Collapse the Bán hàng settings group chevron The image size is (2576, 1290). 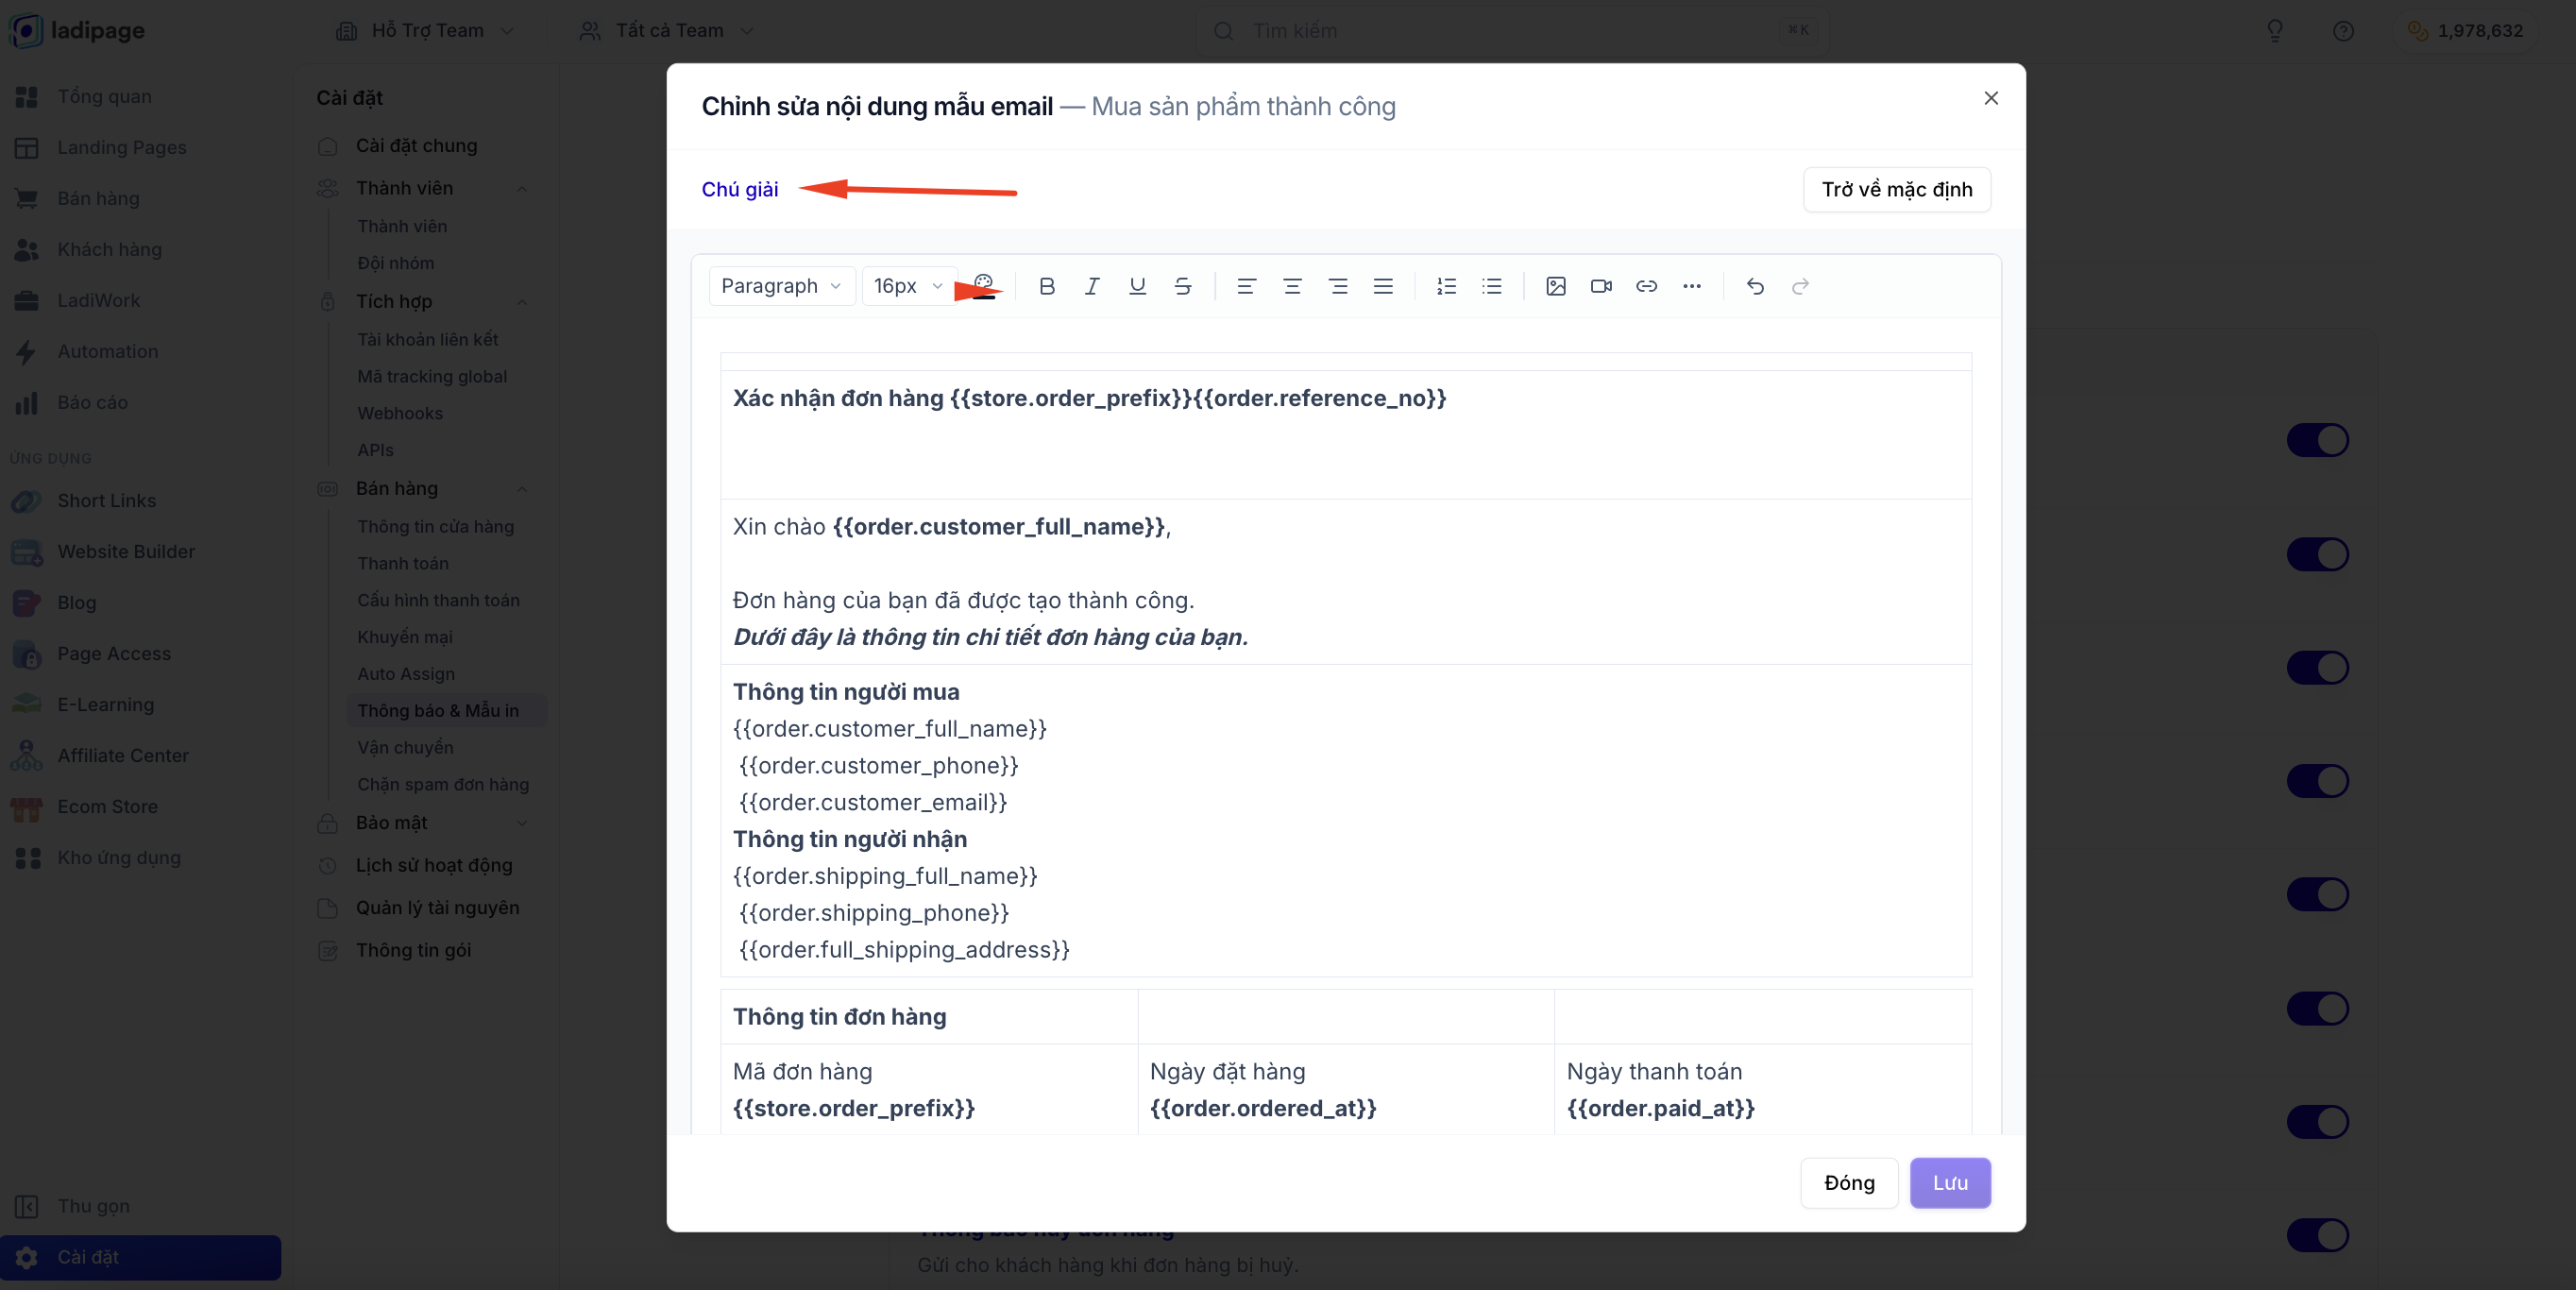point(522,489)
